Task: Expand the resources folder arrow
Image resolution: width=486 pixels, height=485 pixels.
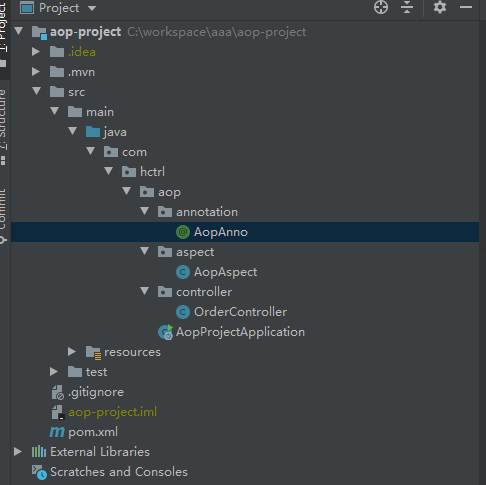Action: [72, 352]
